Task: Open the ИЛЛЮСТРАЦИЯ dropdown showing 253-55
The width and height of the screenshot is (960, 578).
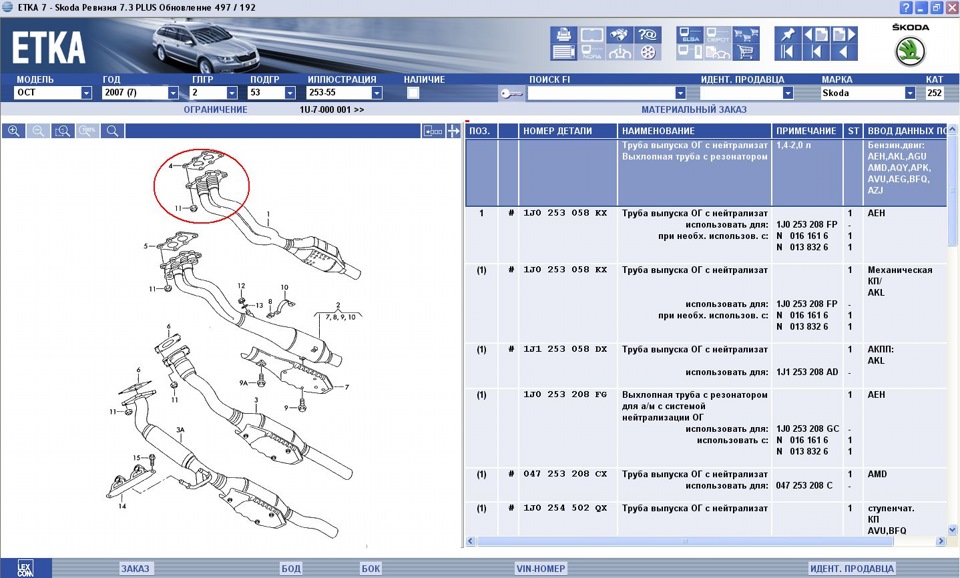Action: (x=344, y=92)
